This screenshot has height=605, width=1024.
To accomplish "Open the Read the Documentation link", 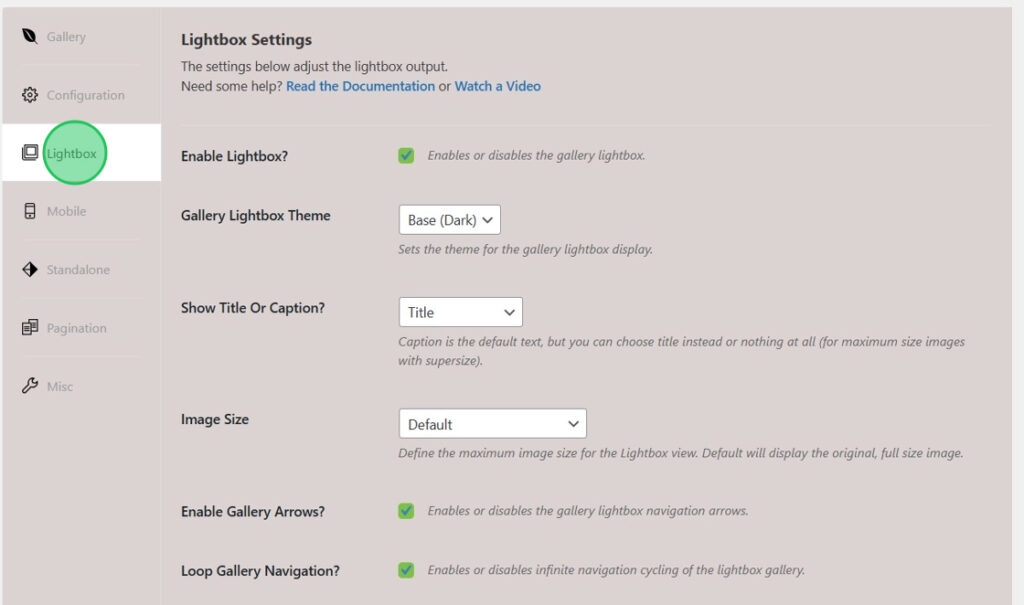I will coord(360,86).
